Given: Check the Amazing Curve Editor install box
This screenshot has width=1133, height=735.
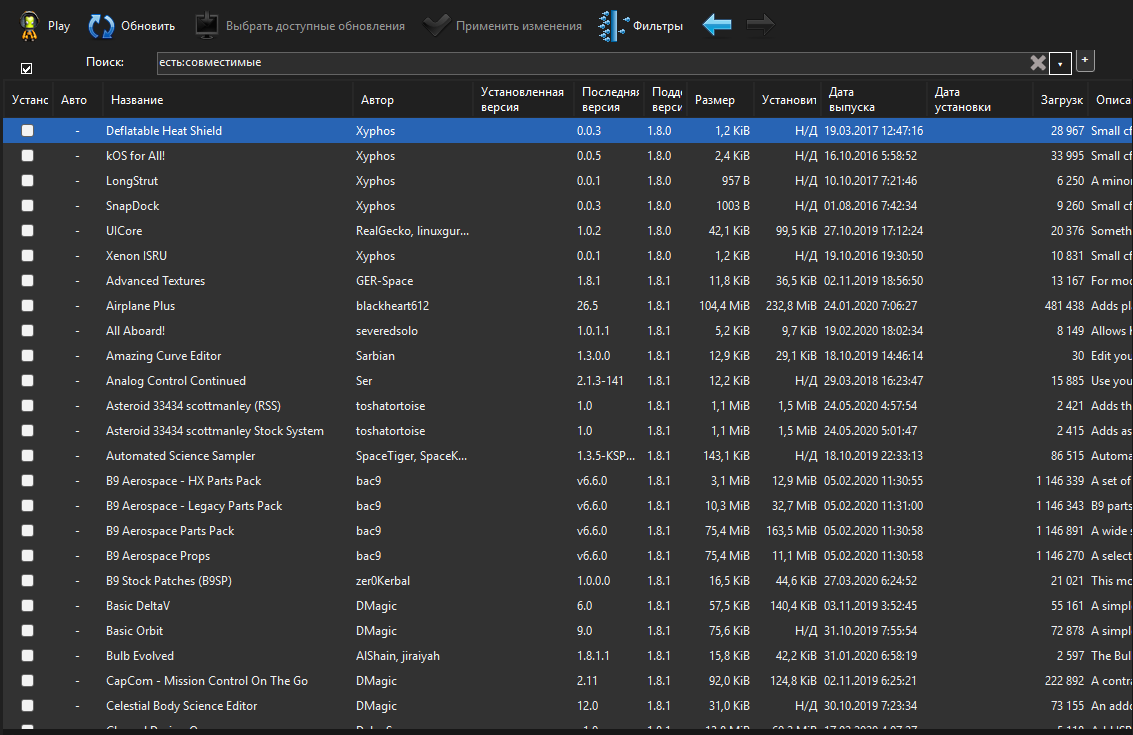Looking at the screenshot, I should (27, 356).
